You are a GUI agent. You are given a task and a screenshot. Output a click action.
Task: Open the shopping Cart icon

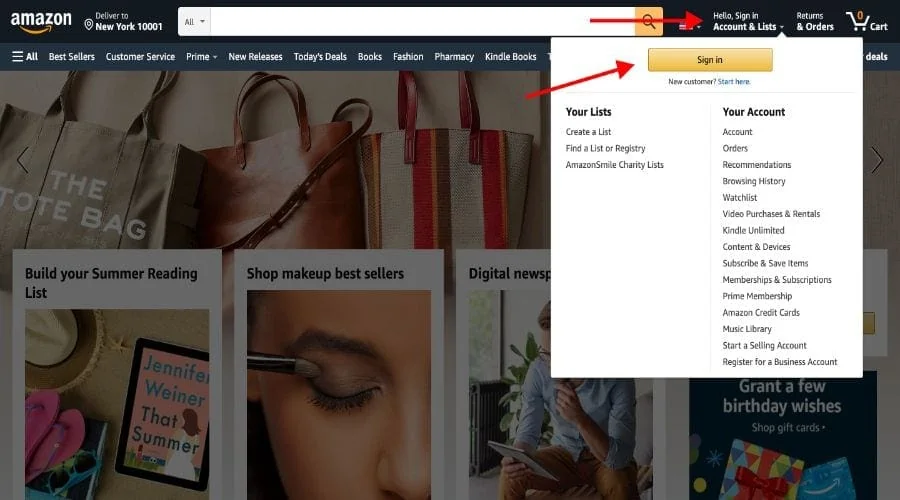867,21
